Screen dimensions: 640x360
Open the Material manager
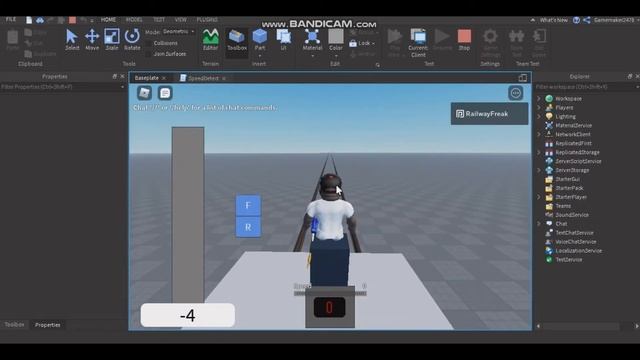pyautogui.click(x=312, y=40)
